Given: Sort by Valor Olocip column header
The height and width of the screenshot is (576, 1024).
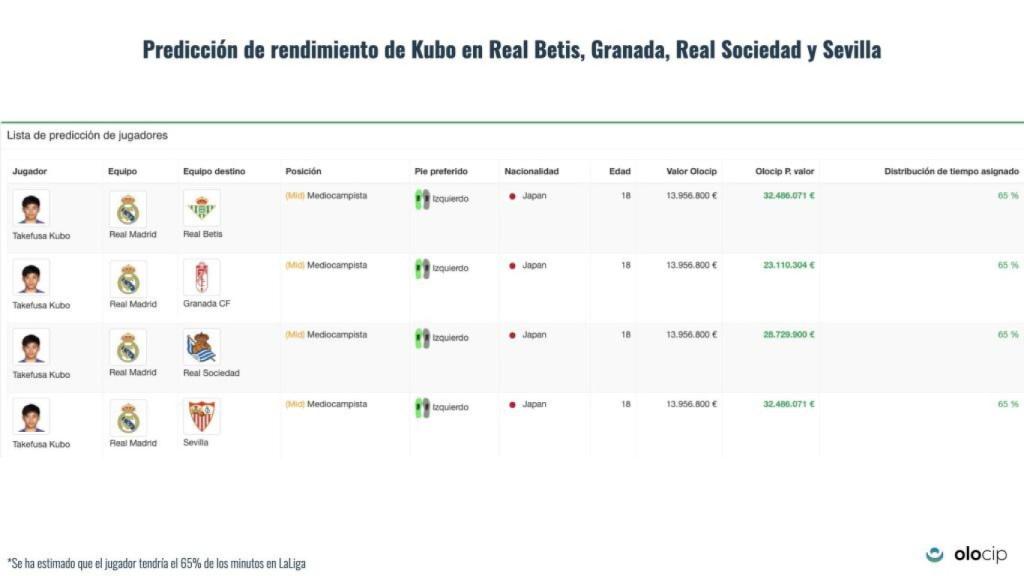Looking at the screenshot, I should (691, 171).
